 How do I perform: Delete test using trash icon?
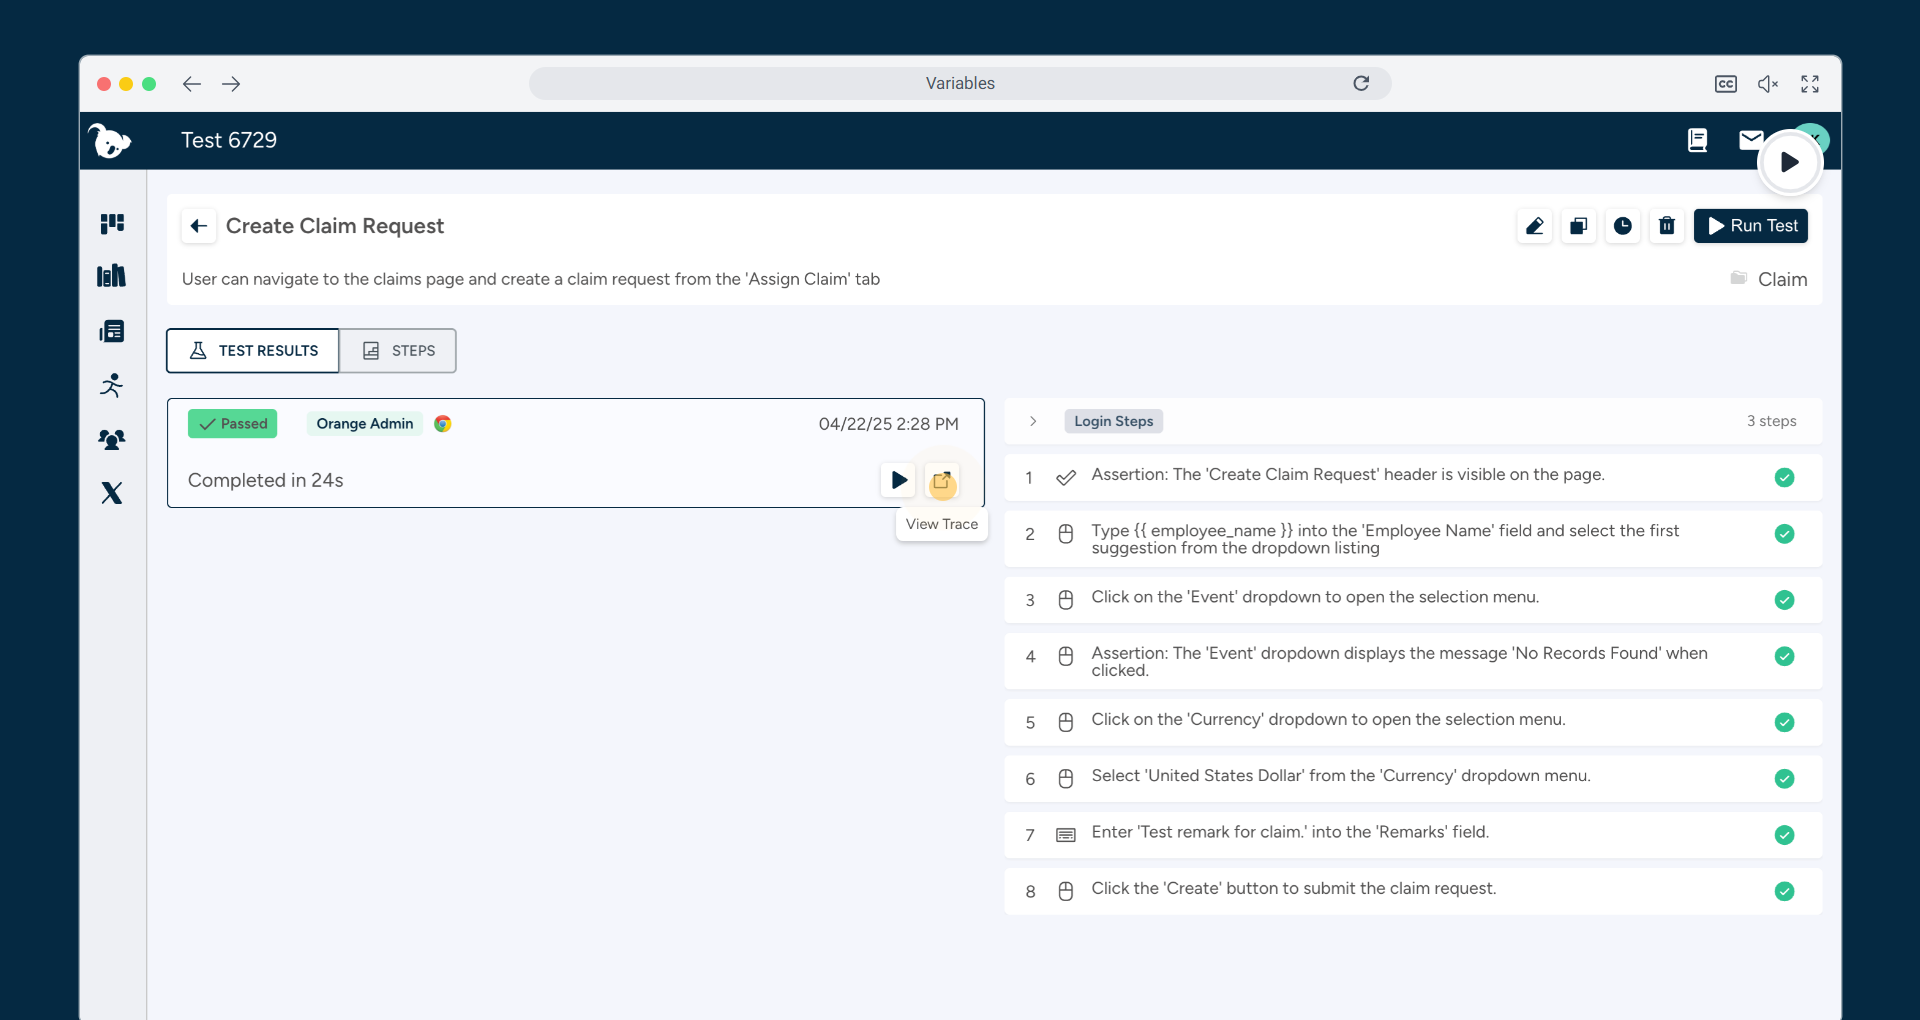[1666, 226]
